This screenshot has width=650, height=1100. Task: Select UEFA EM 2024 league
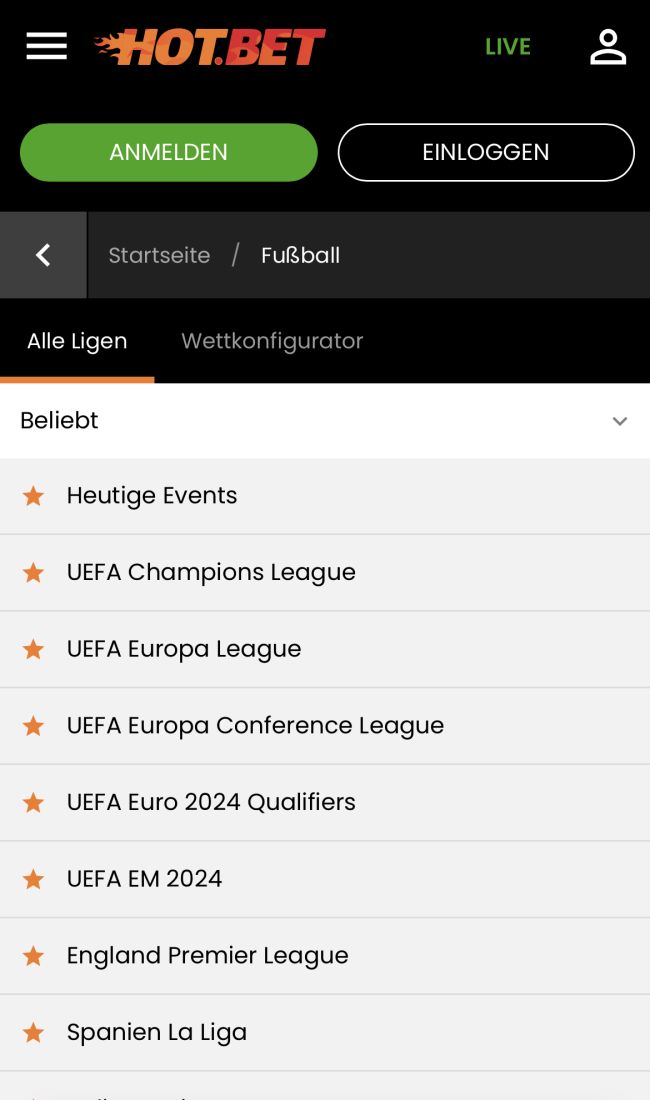click(144, 879)
